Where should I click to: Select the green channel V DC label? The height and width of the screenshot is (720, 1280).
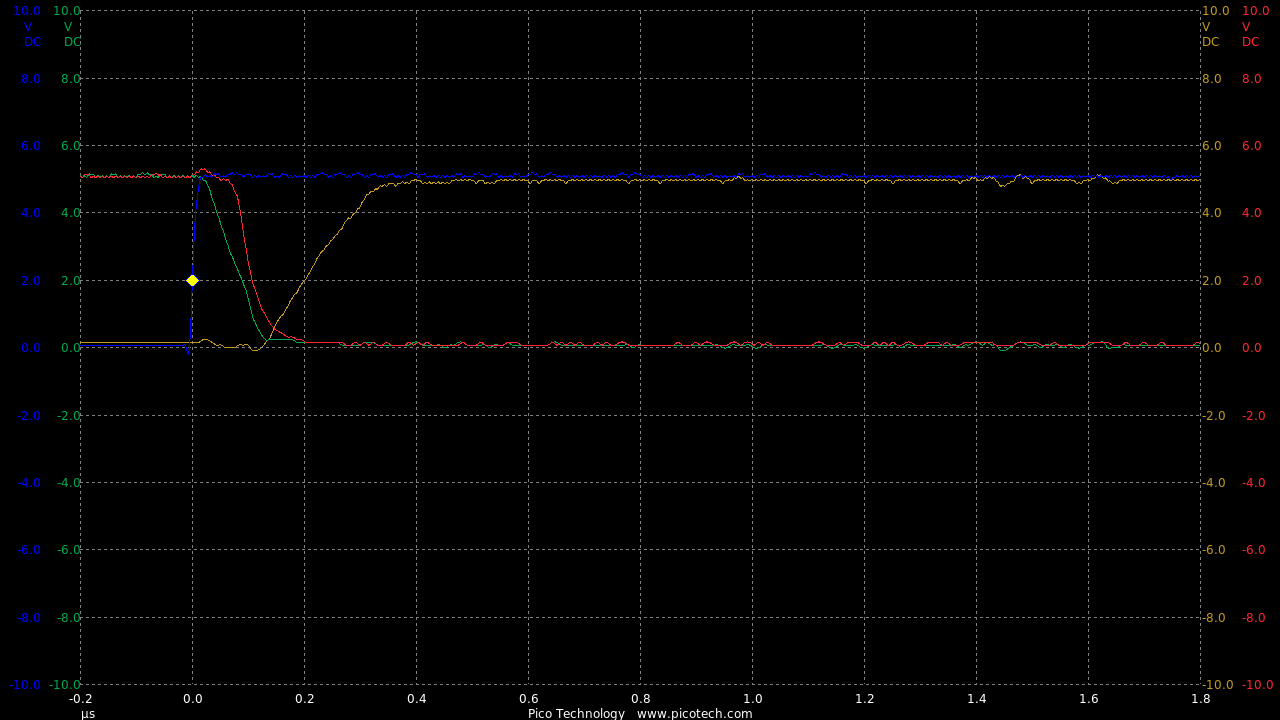(70, 34)
